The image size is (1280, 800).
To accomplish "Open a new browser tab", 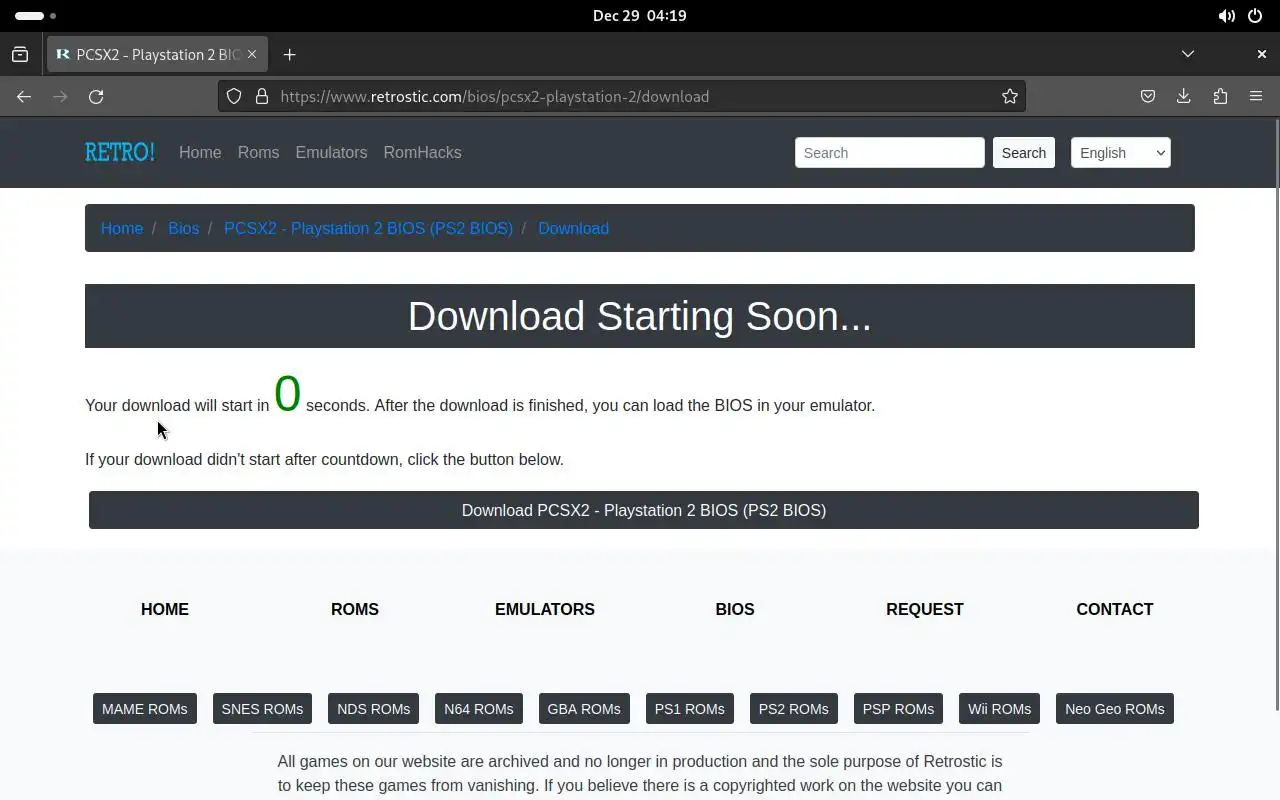I will [x=289, y=54].
